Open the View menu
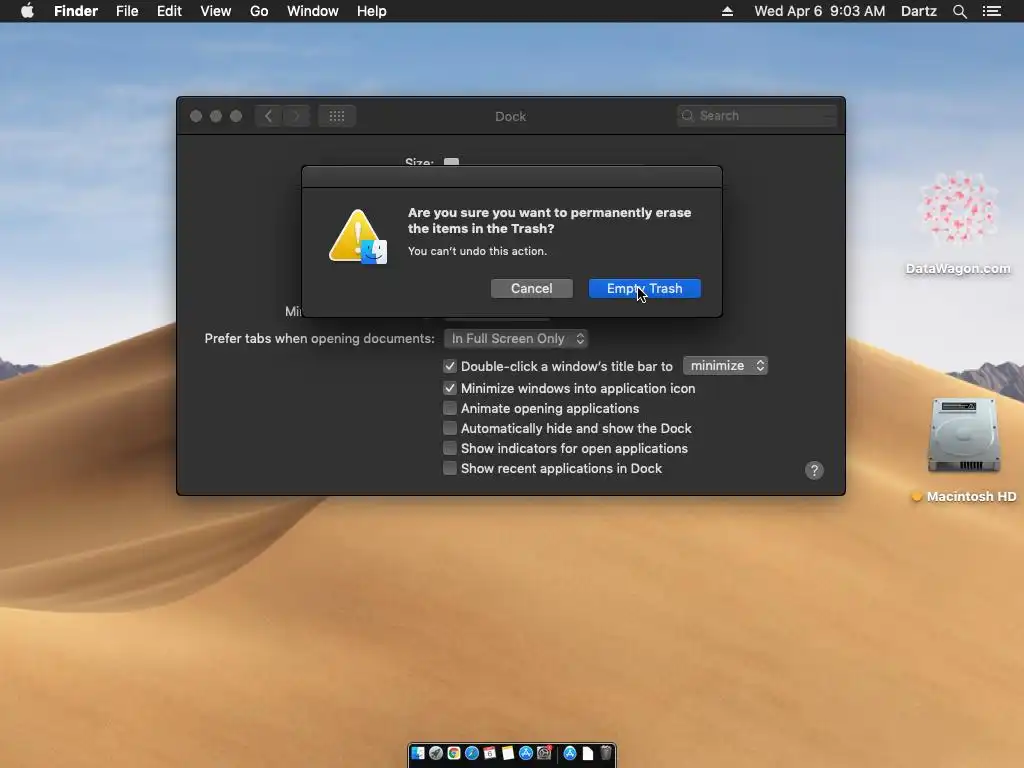The height and width of the screenshot is (768, 1024). (216, 11)
